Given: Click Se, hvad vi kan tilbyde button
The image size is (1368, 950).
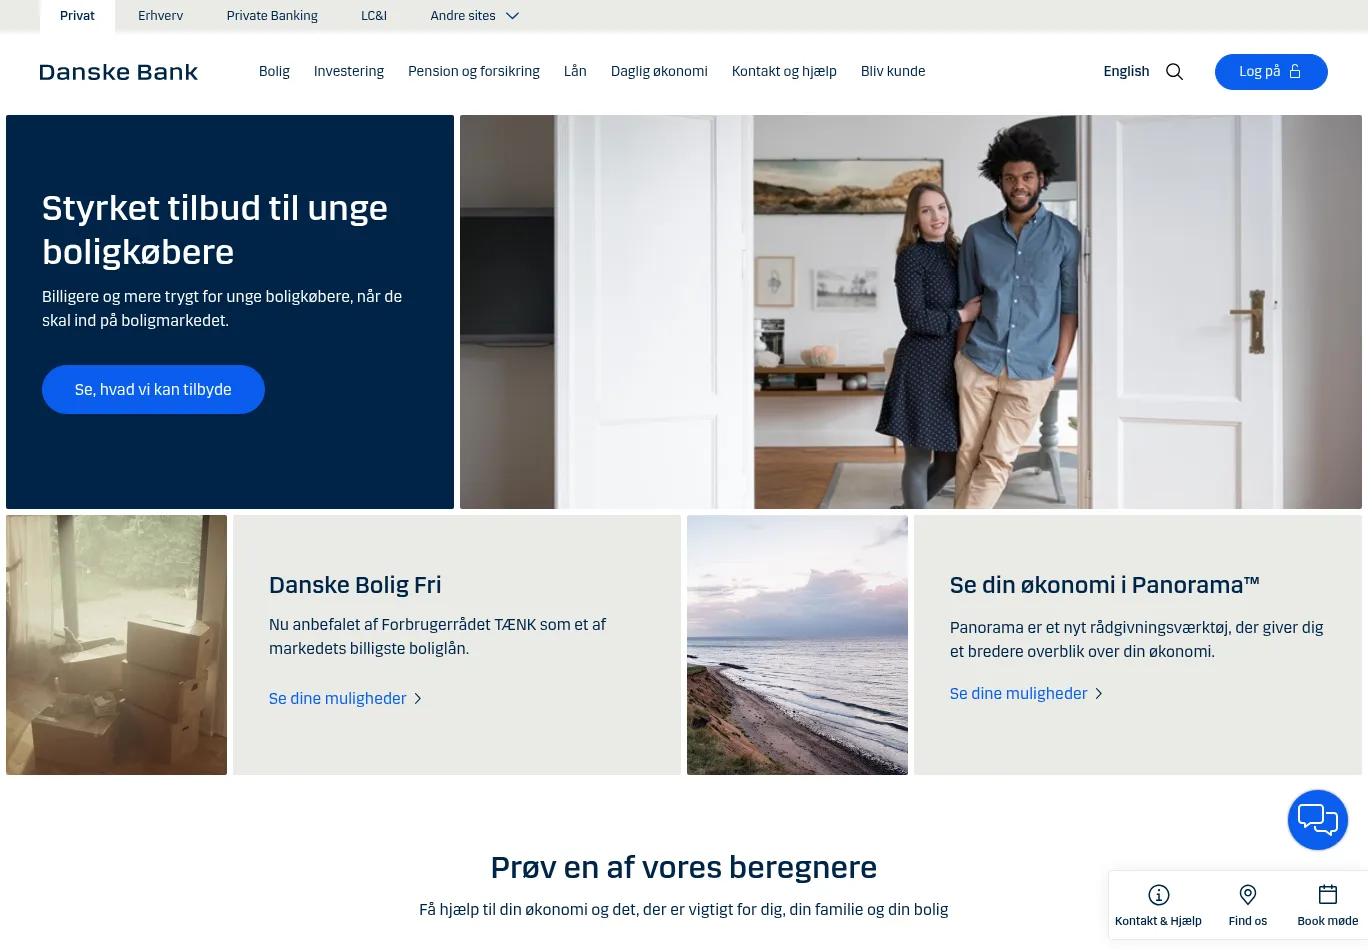Looking at the screenshot, I should coord(153,390).
